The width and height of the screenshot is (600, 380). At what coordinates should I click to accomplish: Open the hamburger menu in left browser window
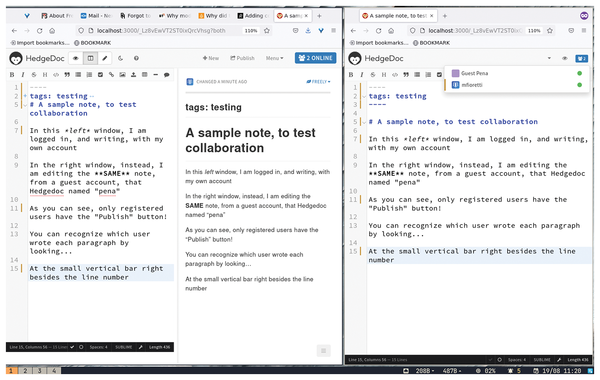(x=334, y=31)
